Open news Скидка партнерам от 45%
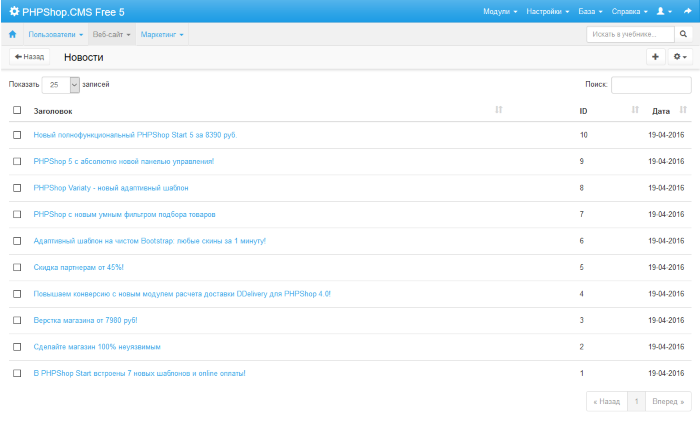 click(x=79, y=267)
